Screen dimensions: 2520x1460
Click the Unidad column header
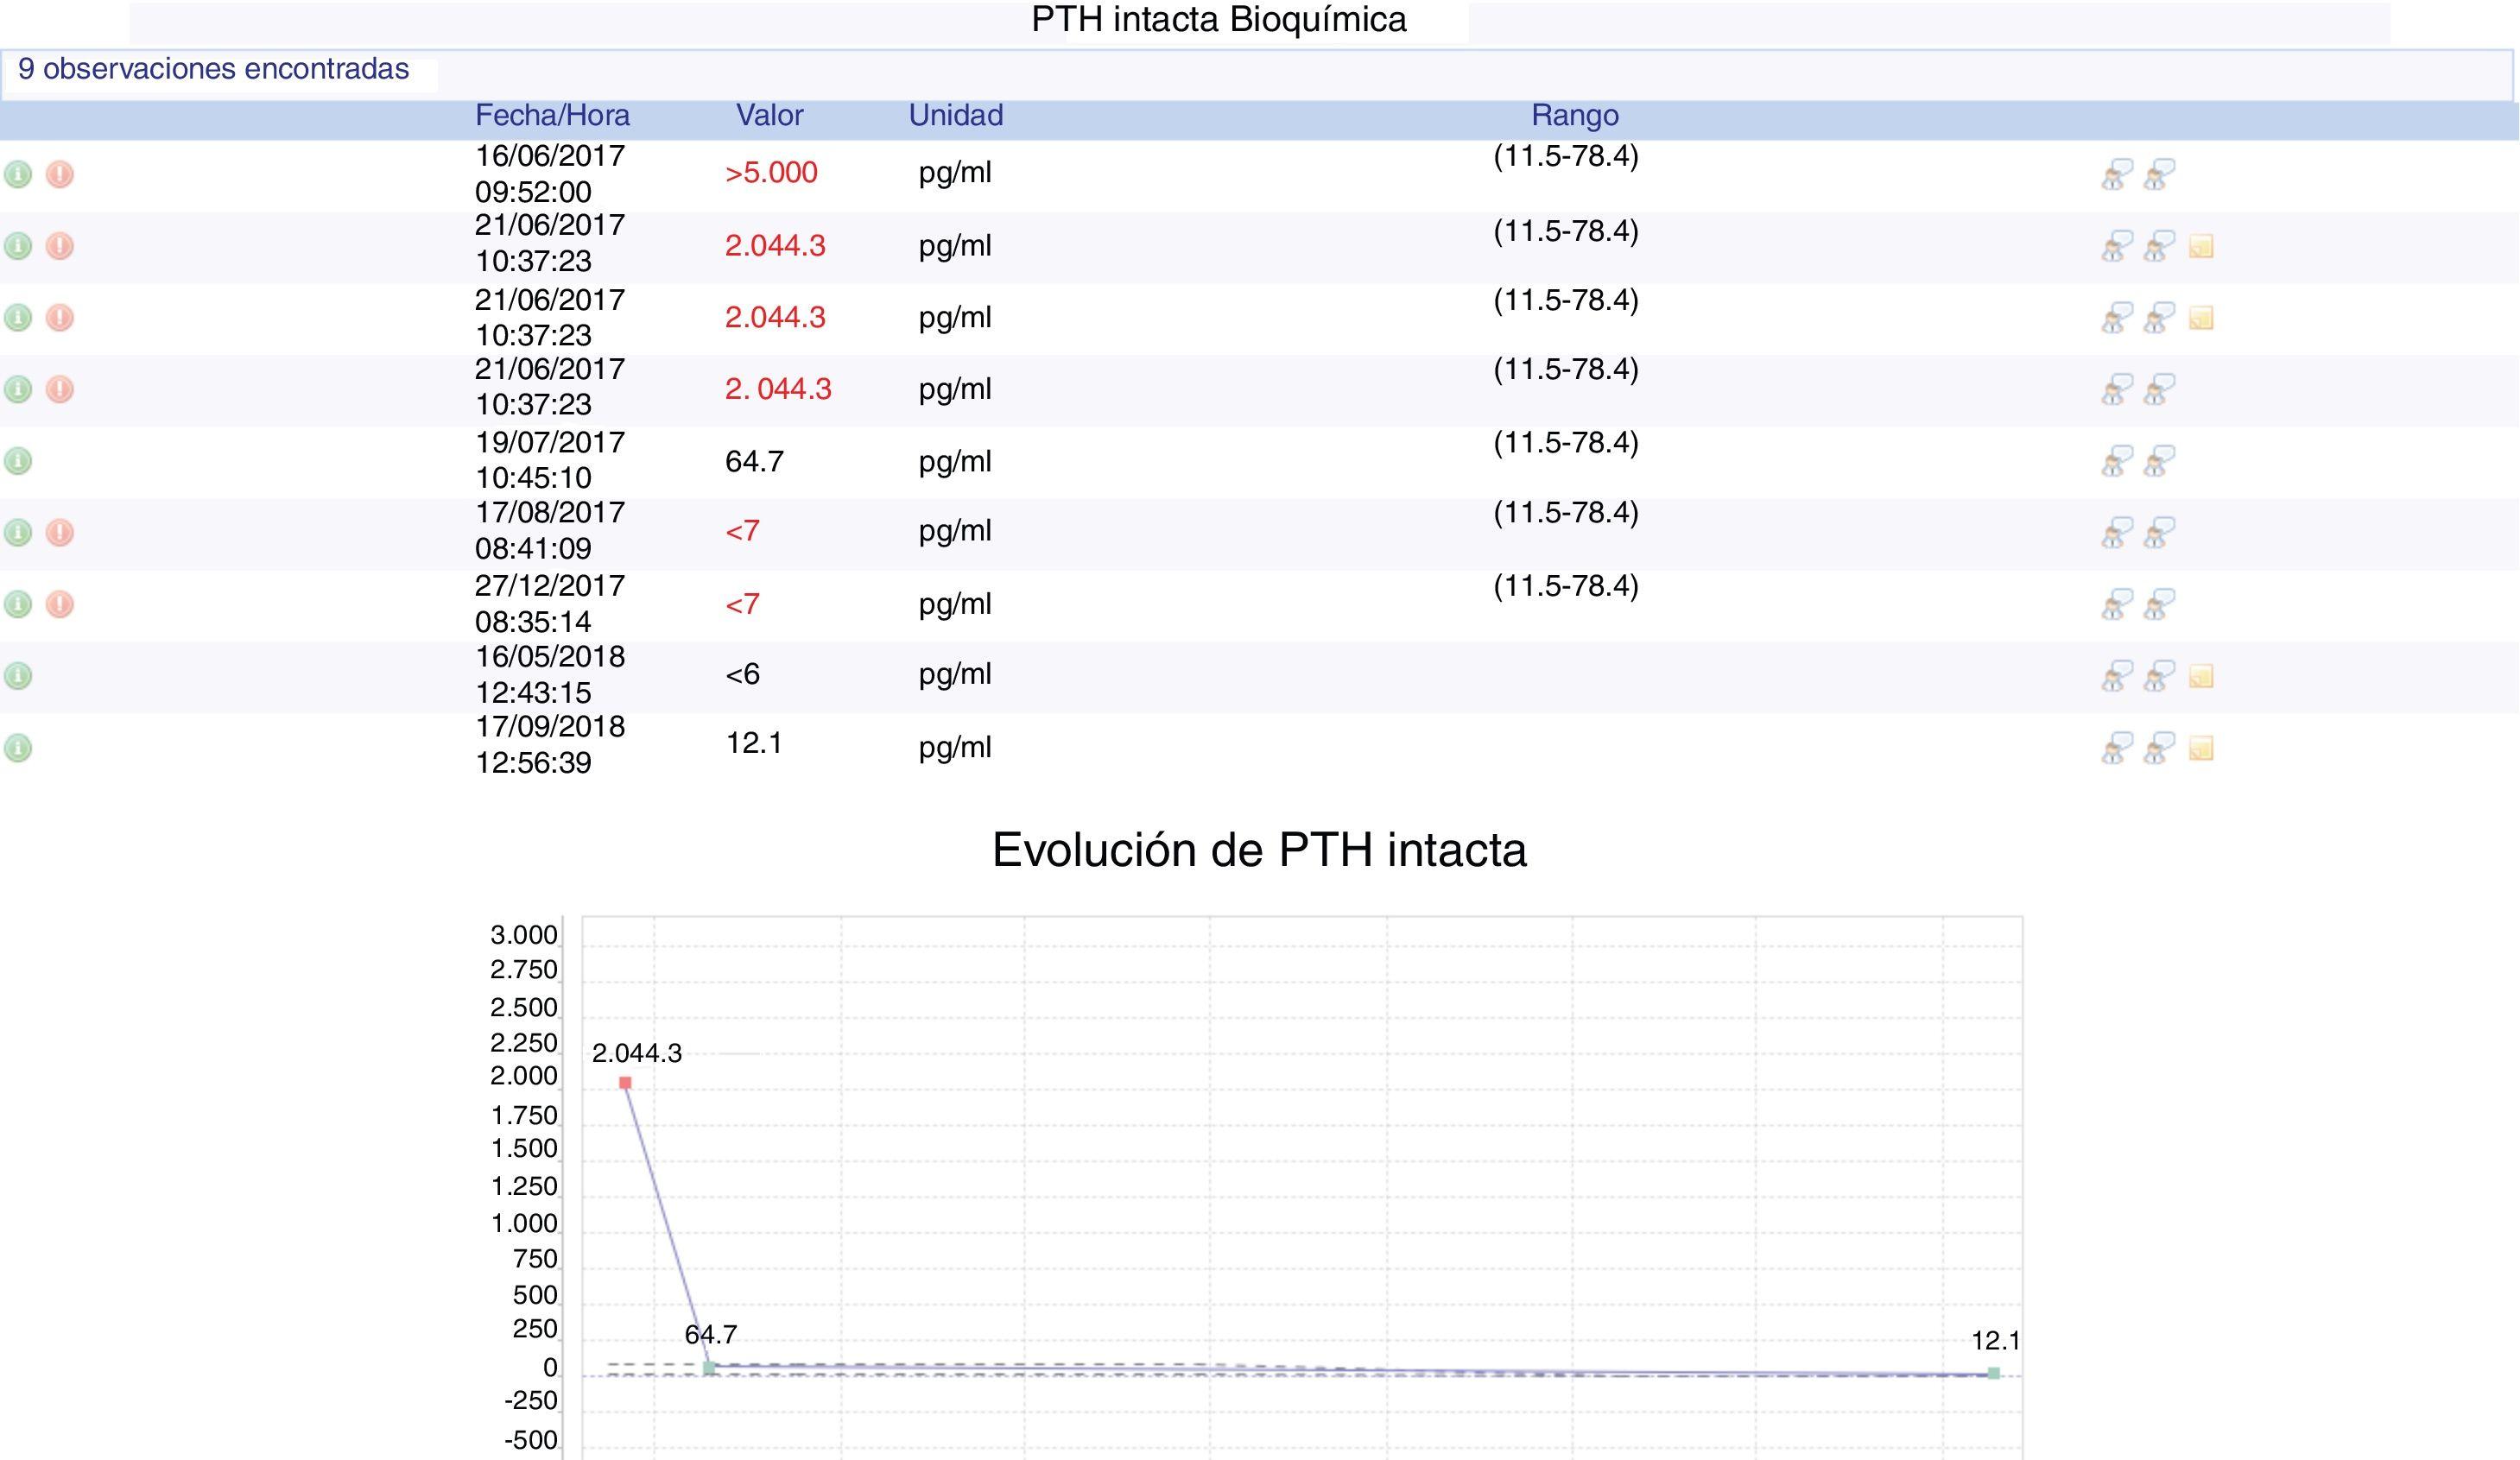[x=955, y=115]
